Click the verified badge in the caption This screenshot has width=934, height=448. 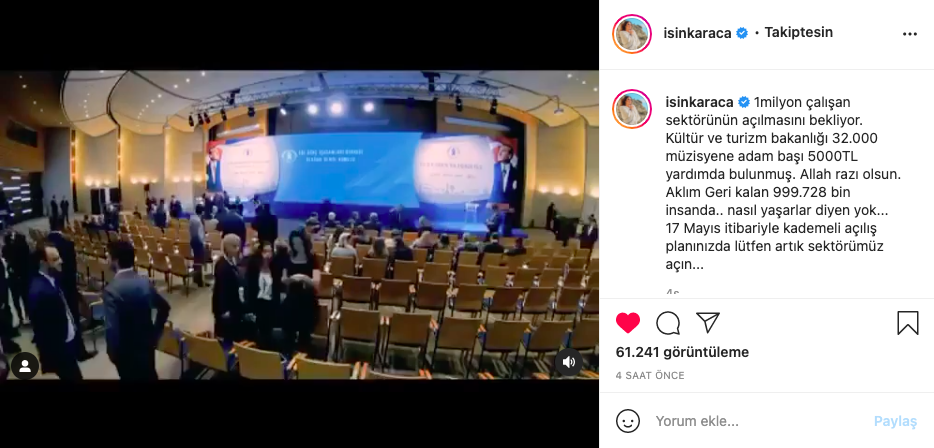click(x=744, y=102)
